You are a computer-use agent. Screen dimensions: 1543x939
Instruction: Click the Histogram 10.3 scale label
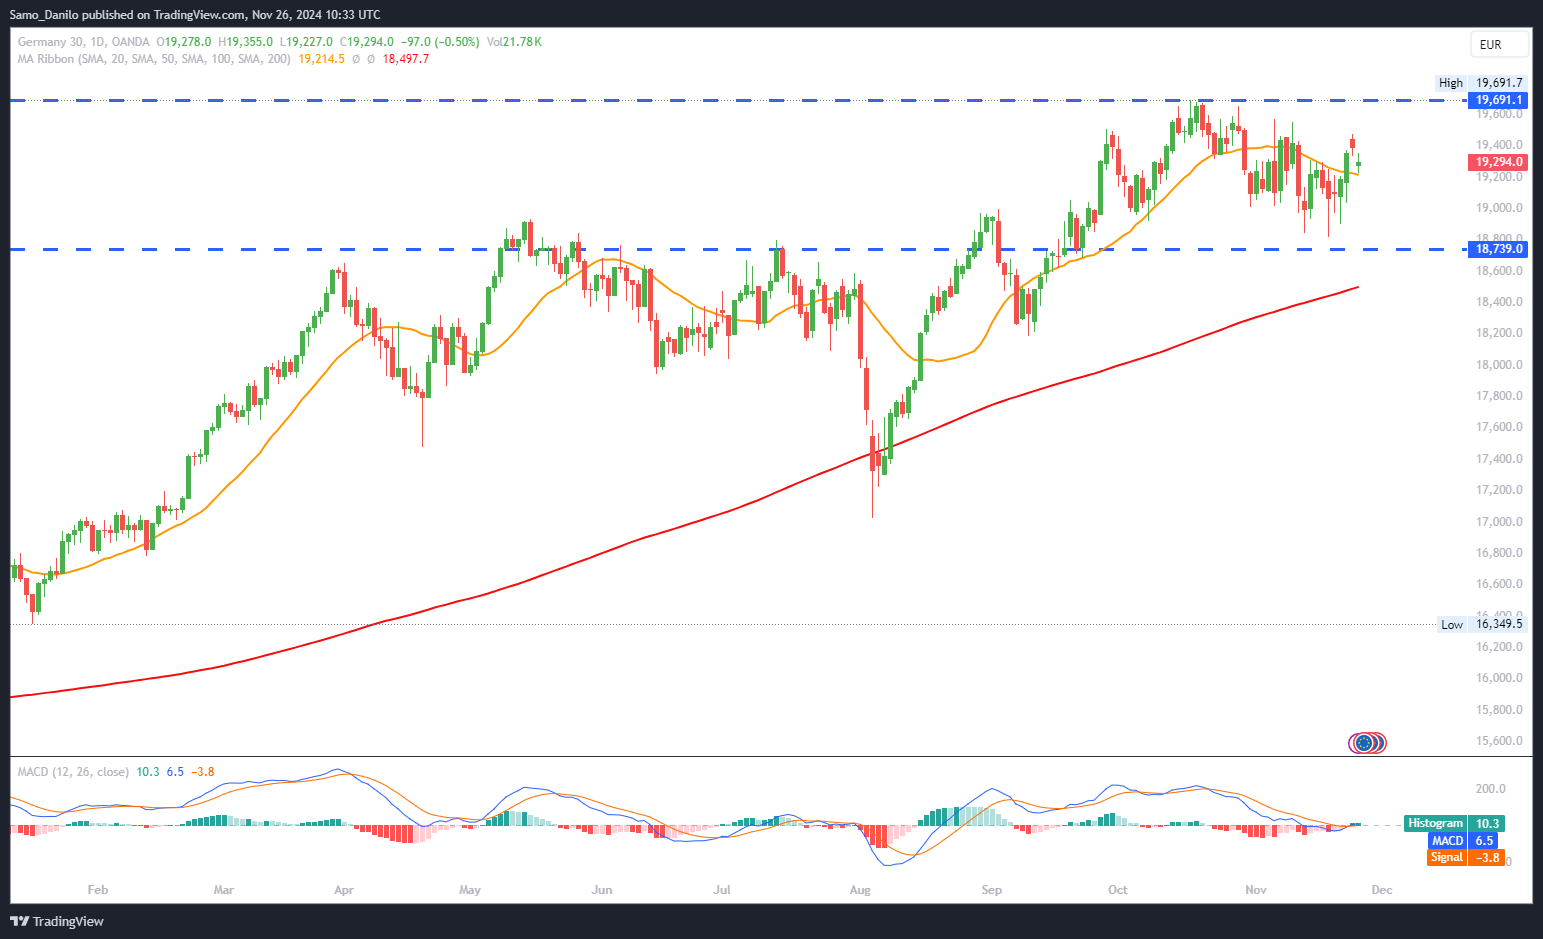(1454, 824)
